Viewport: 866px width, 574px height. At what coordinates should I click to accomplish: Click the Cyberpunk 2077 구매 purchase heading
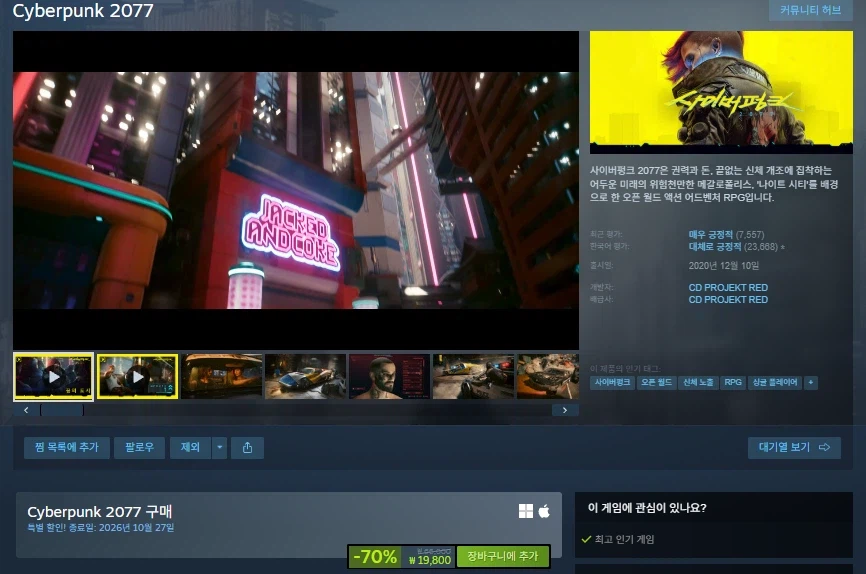99,512
